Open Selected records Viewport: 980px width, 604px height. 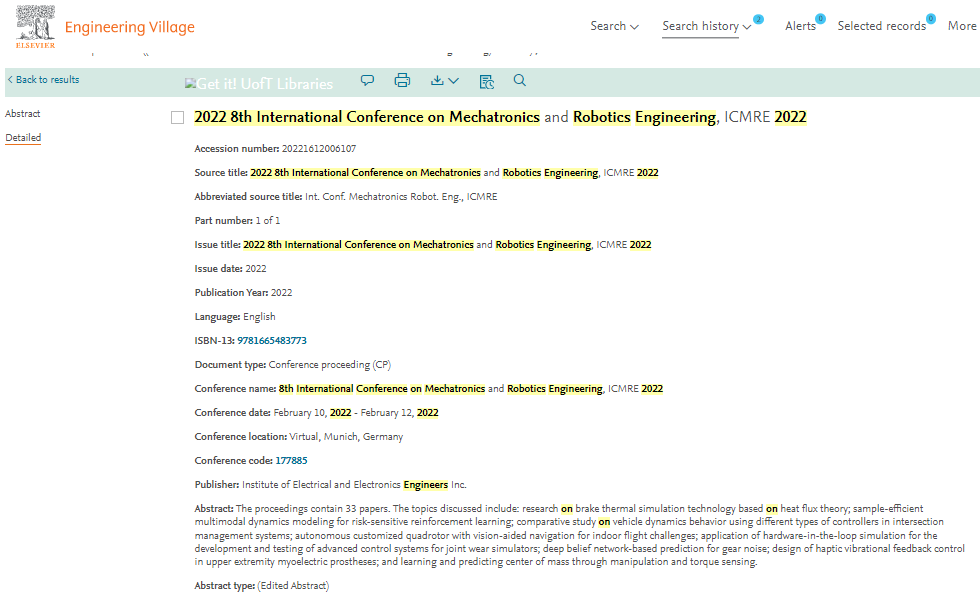[882, 26]
